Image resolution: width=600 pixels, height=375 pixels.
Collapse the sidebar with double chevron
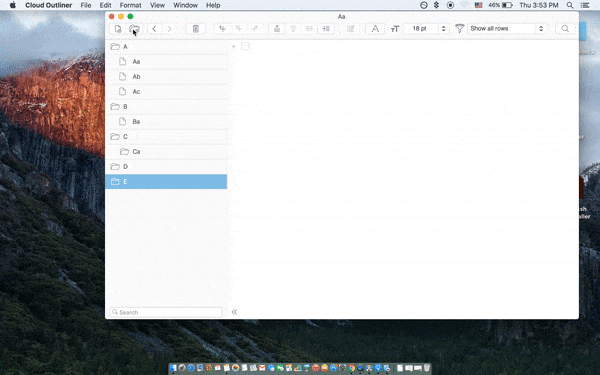pos(234,312)
